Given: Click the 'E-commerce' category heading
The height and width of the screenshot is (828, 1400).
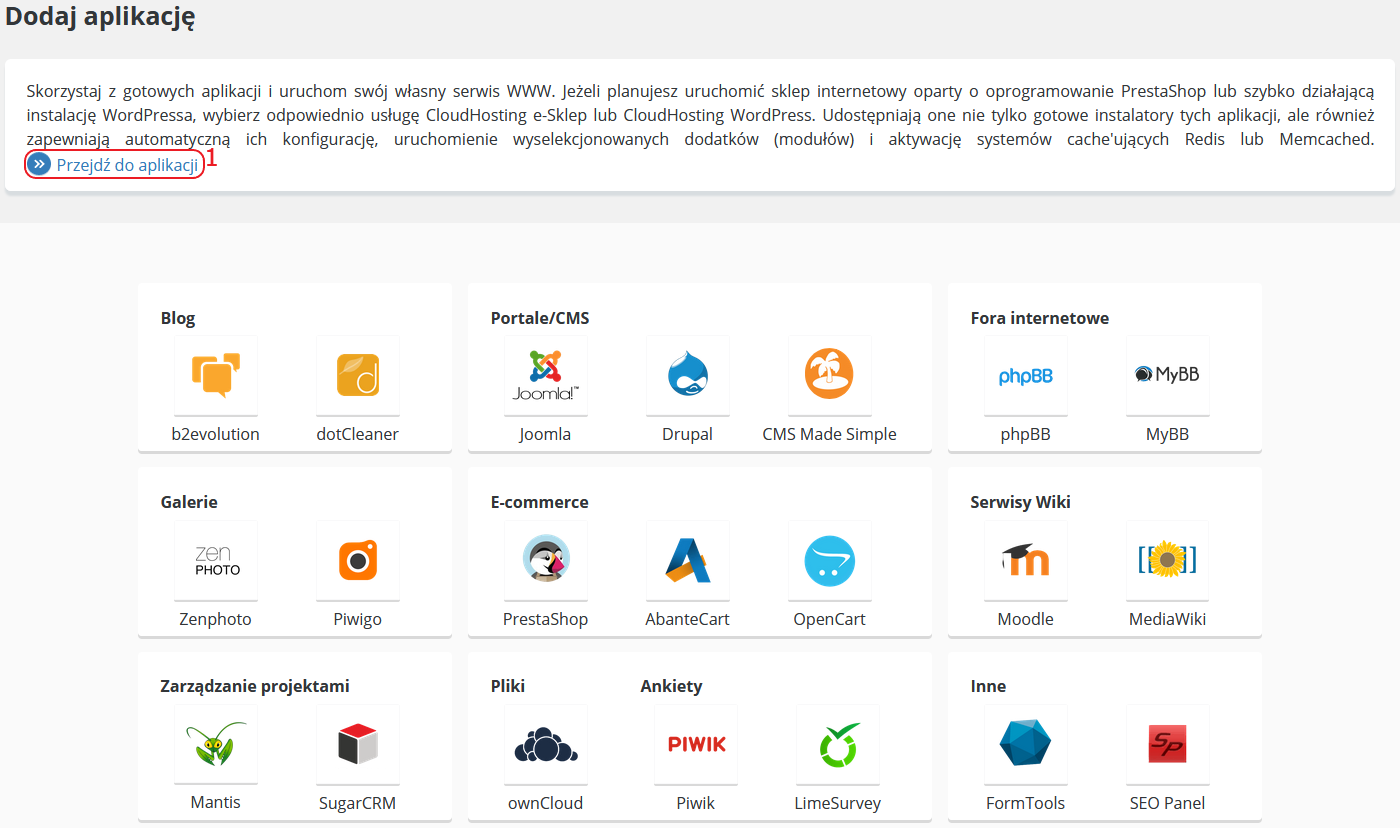Looking at the screenshot, I should pyautogui.click(x=540, y=502).
